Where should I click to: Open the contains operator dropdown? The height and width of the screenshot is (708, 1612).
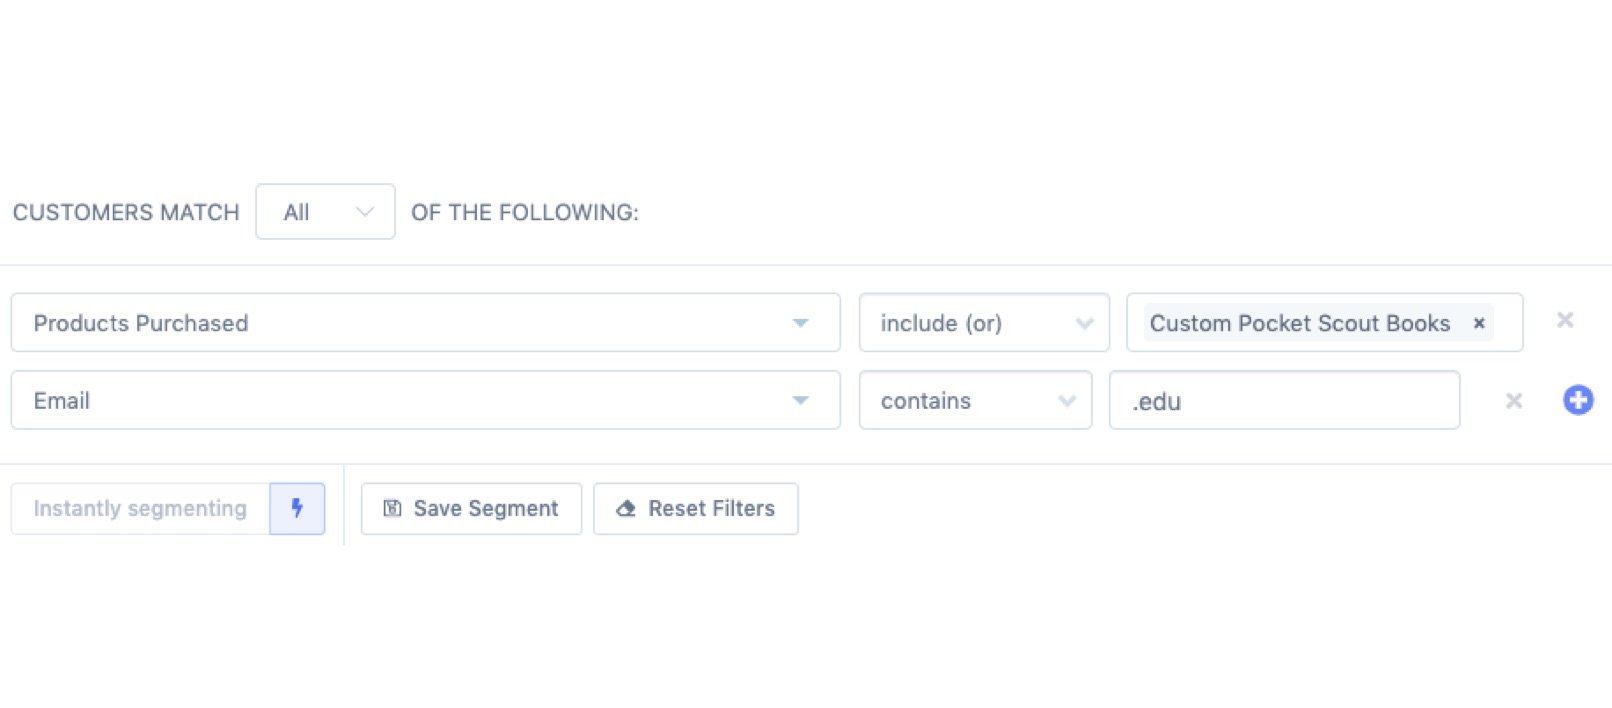point(975,401)
